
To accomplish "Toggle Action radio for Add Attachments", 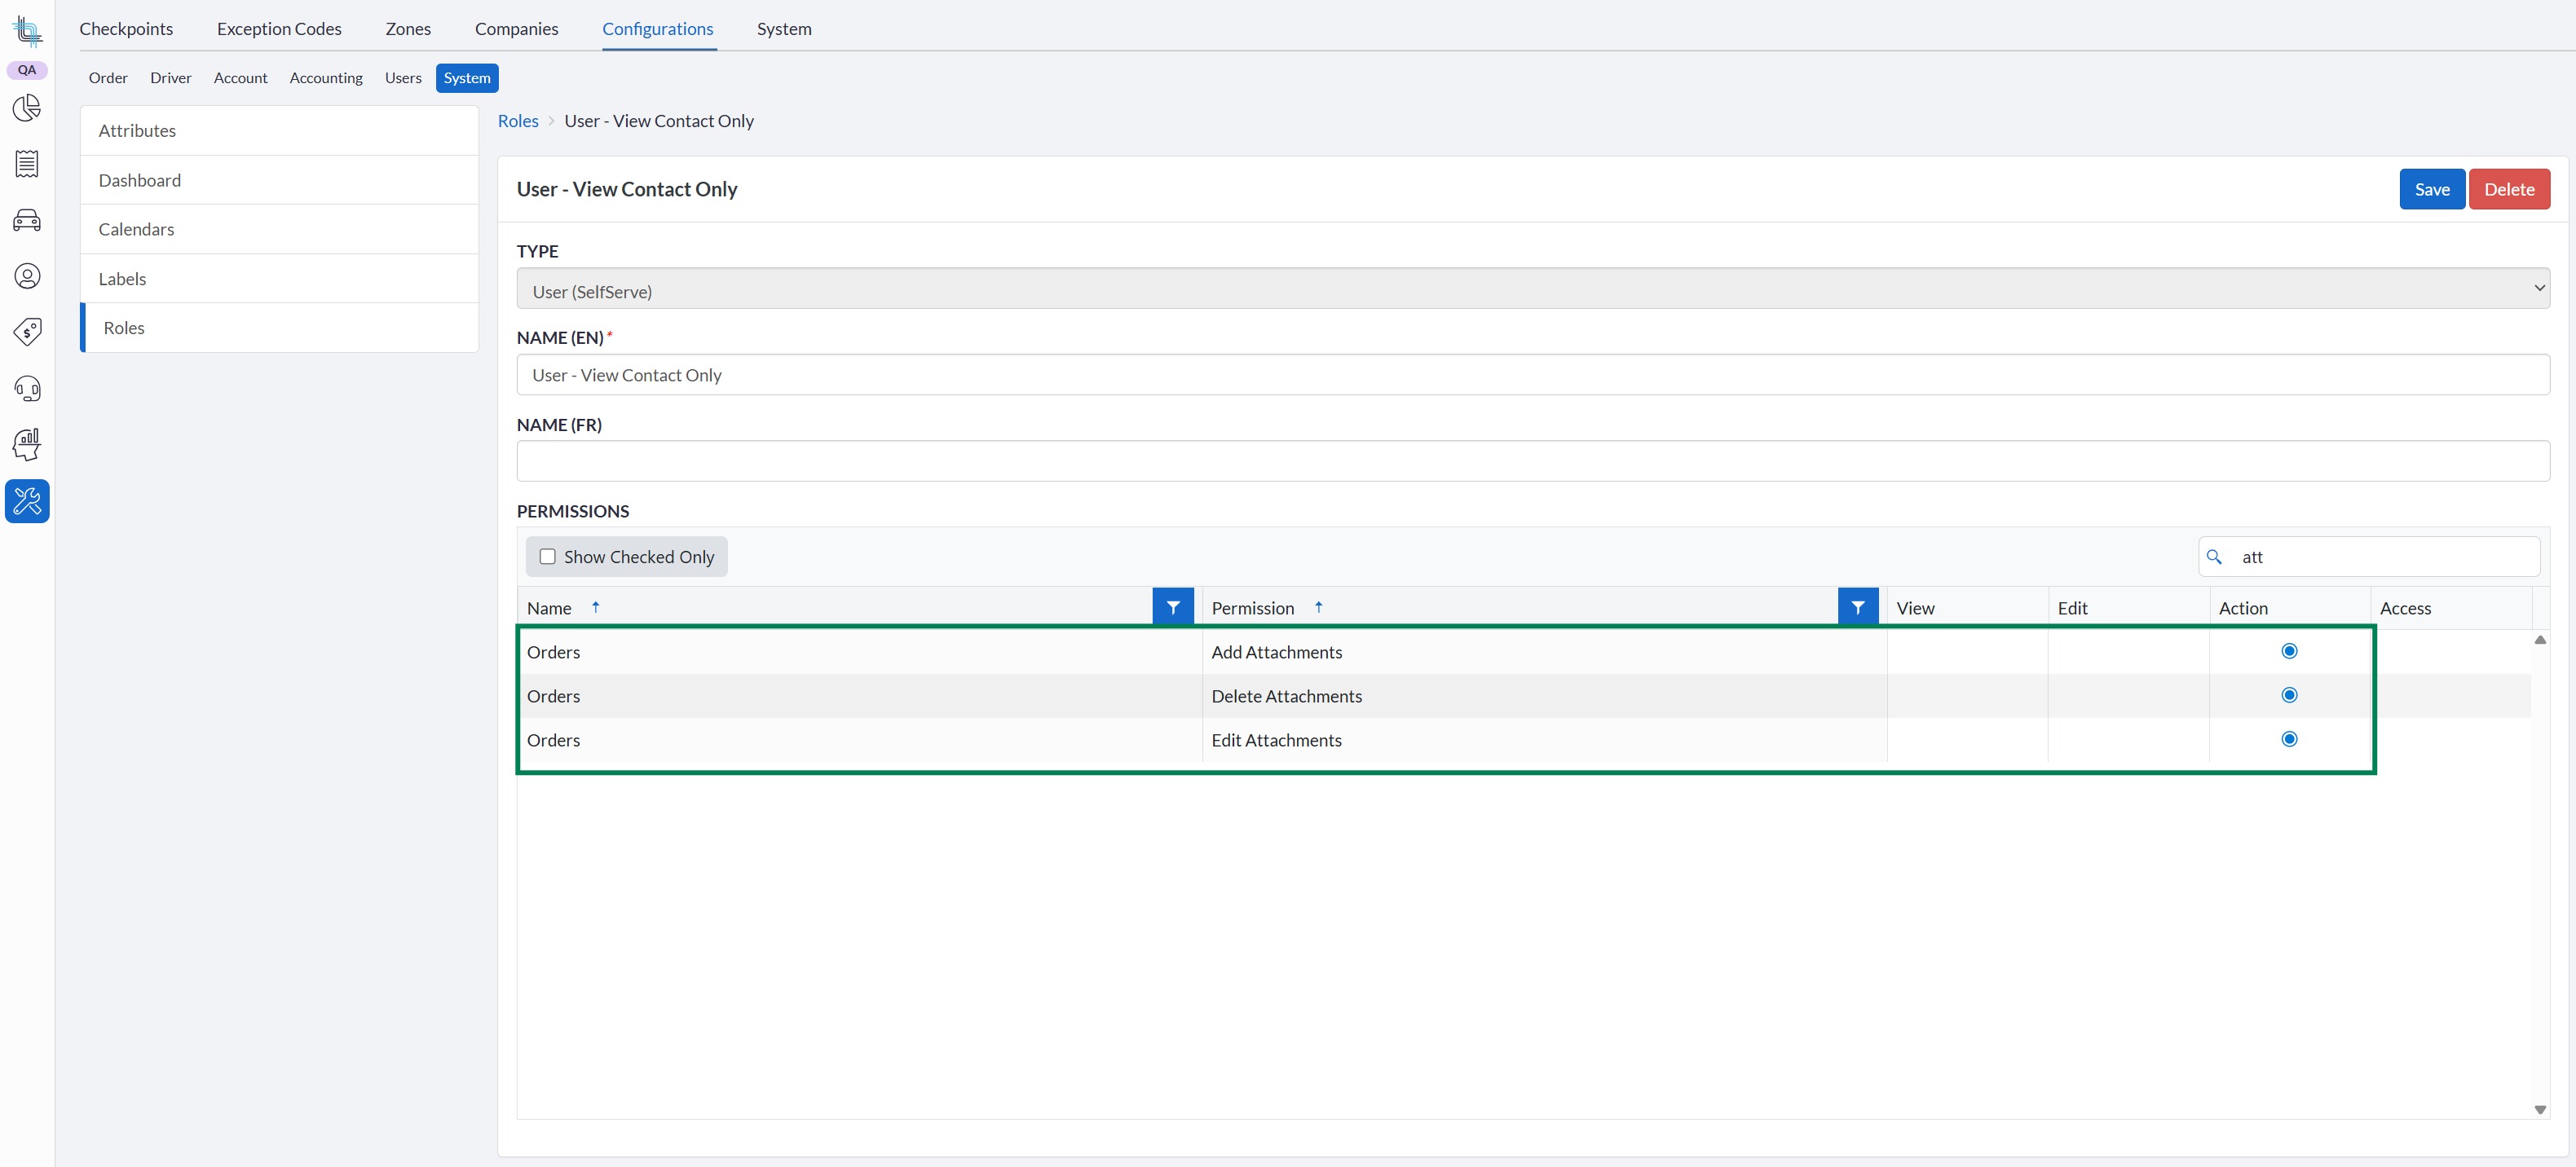I will point(2288,651).
